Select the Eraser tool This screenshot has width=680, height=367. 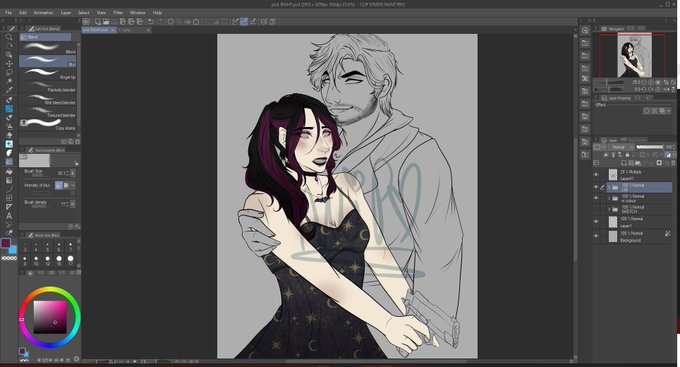click(x=9, y=135)
